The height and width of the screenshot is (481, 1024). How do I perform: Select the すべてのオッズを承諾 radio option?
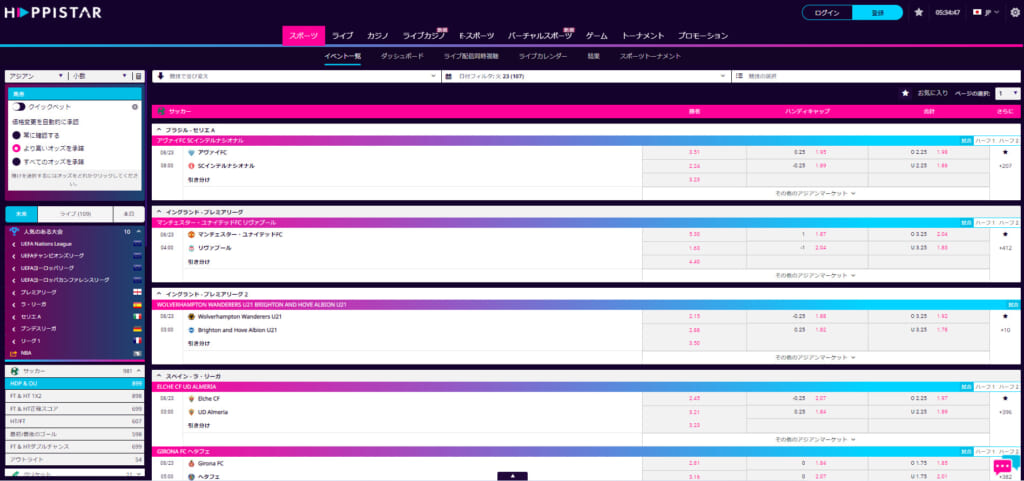click(x=16, y=161)
